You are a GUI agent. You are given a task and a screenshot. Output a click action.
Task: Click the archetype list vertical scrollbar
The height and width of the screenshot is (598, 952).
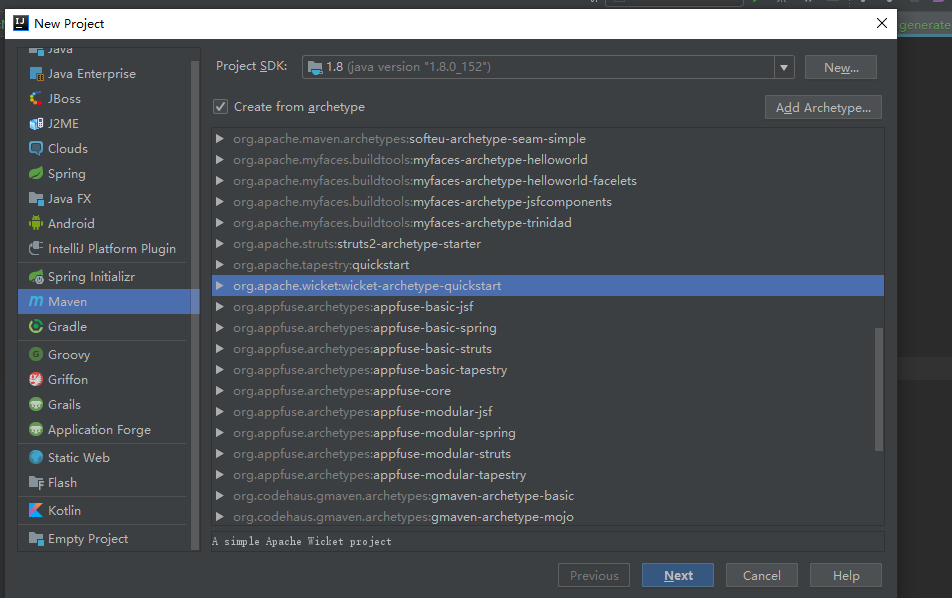point(879,389)
